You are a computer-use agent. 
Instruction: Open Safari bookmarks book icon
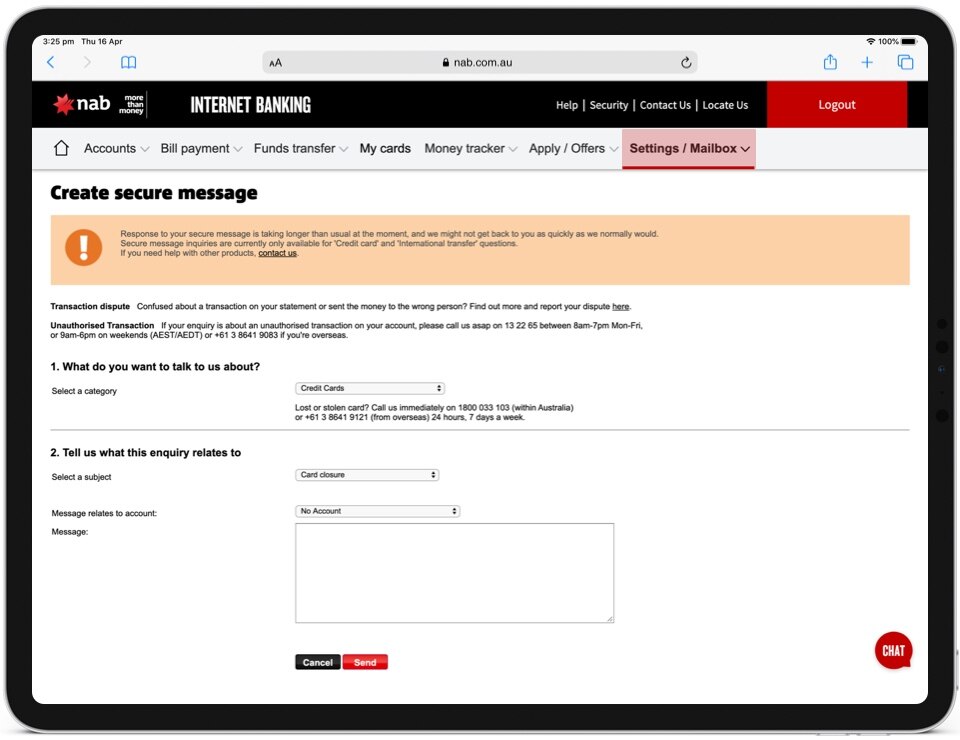click(128, 62)
